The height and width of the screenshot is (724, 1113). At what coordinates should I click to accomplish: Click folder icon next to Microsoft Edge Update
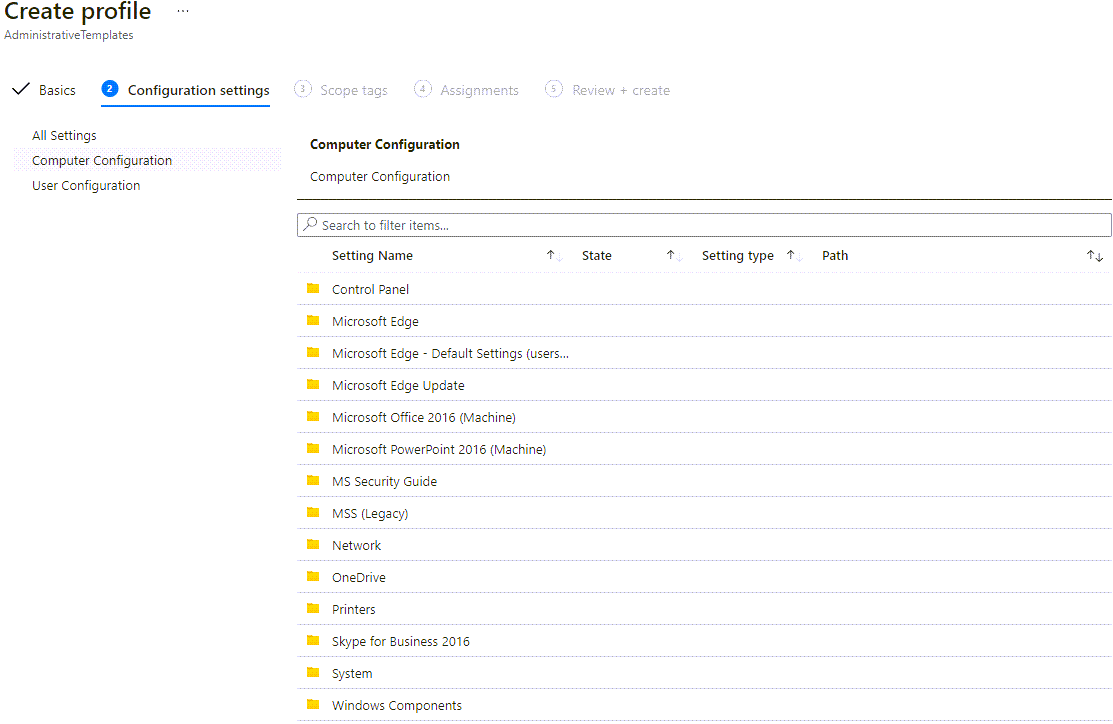313,384
